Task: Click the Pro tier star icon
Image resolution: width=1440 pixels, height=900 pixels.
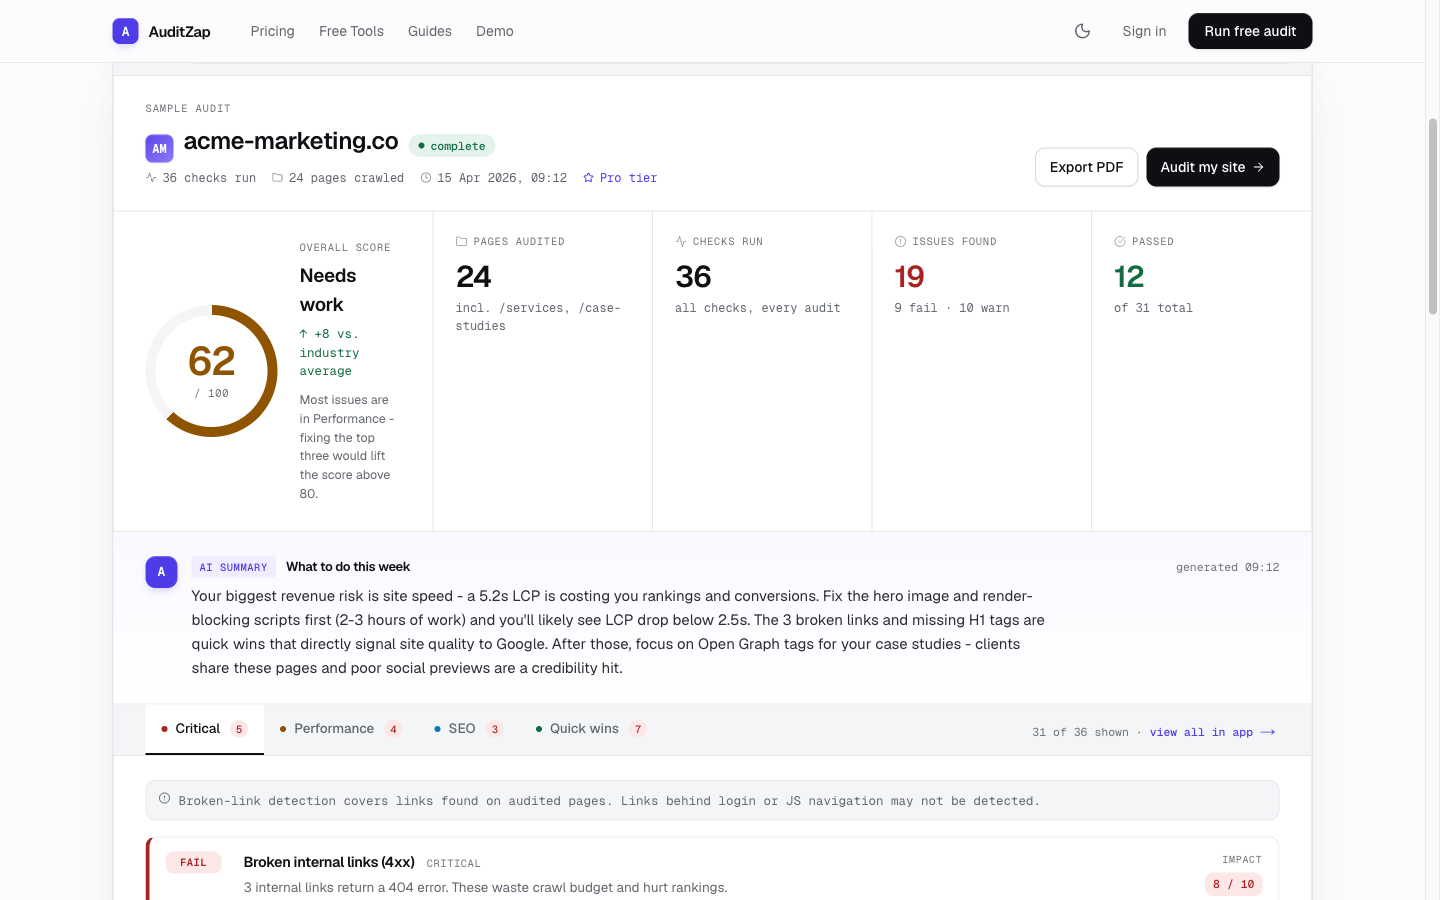Action: [x=588, y=178]
